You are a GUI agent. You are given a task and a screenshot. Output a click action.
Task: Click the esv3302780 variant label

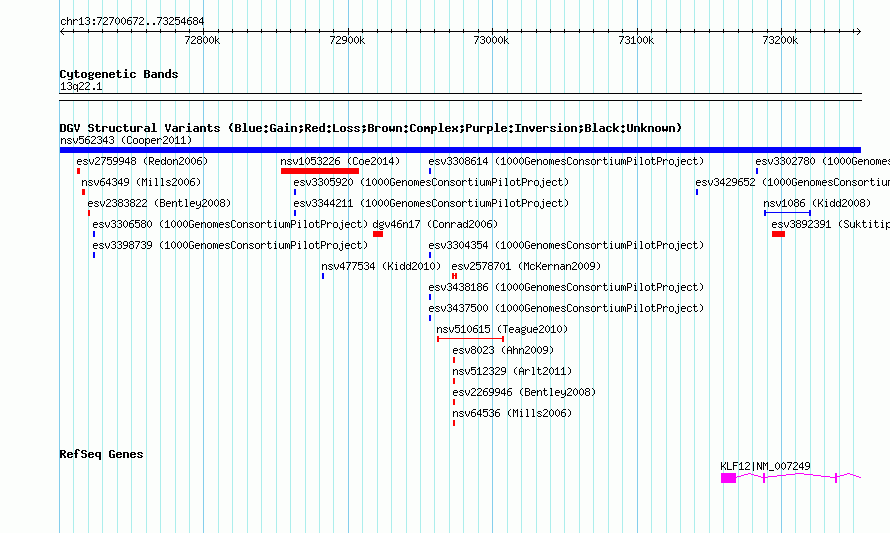822,161
